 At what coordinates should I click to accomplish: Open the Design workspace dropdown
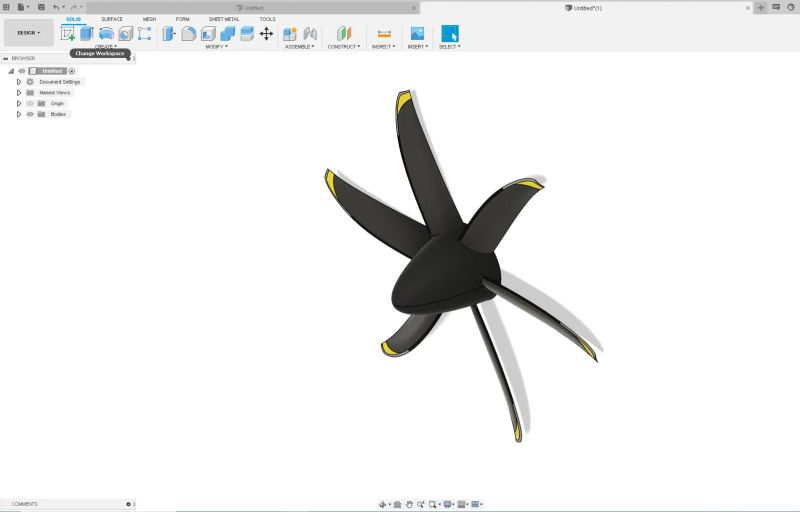click(29, 33)
